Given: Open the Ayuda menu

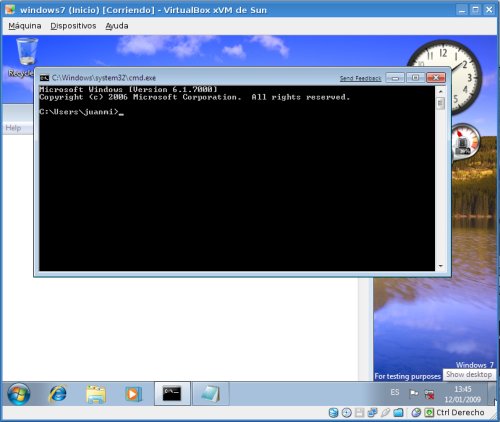Looking at the screenshot, I should [117, 26].
